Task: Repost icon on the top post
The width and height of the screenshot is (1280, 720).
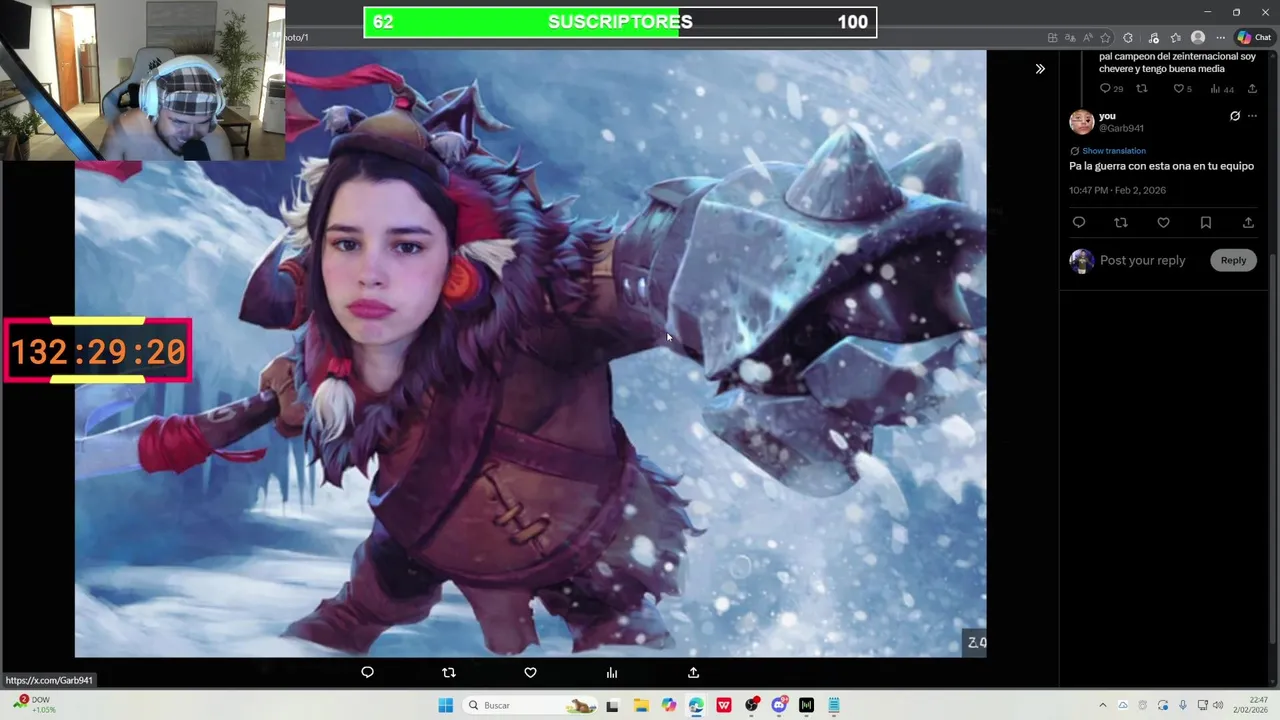Action: pos(1142,89)
